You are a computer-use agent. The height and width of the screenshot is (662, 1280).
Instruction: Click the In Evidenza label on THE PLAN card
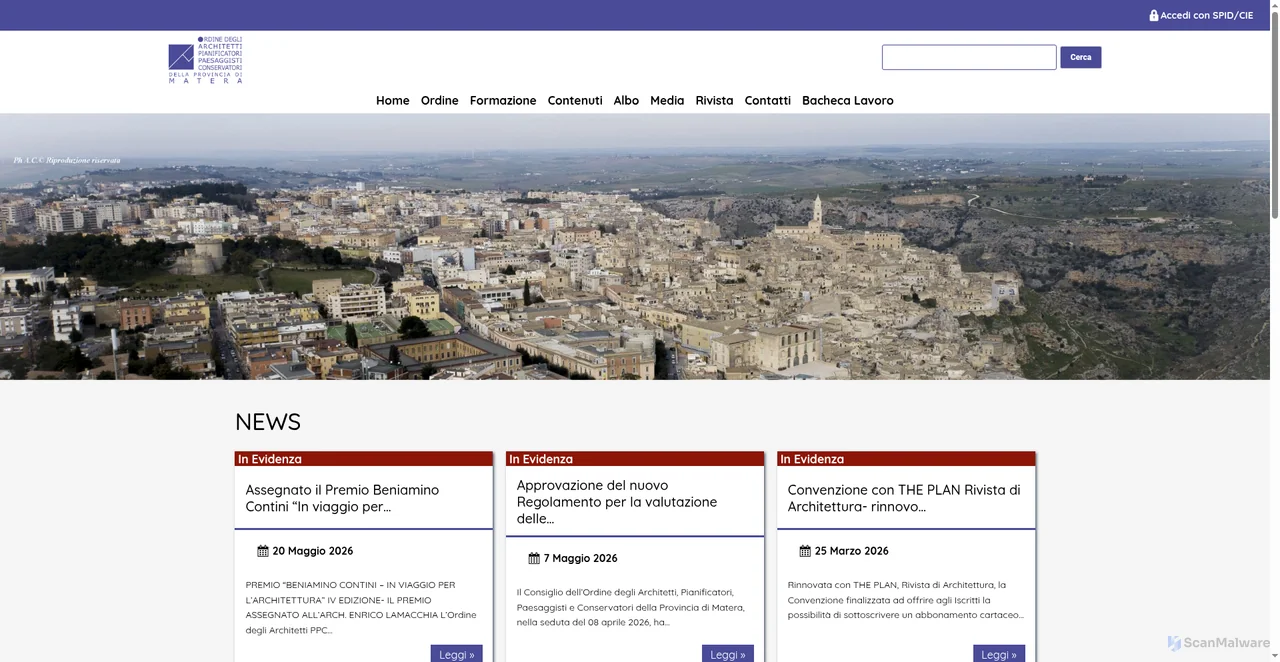click(x=812, y=459)
